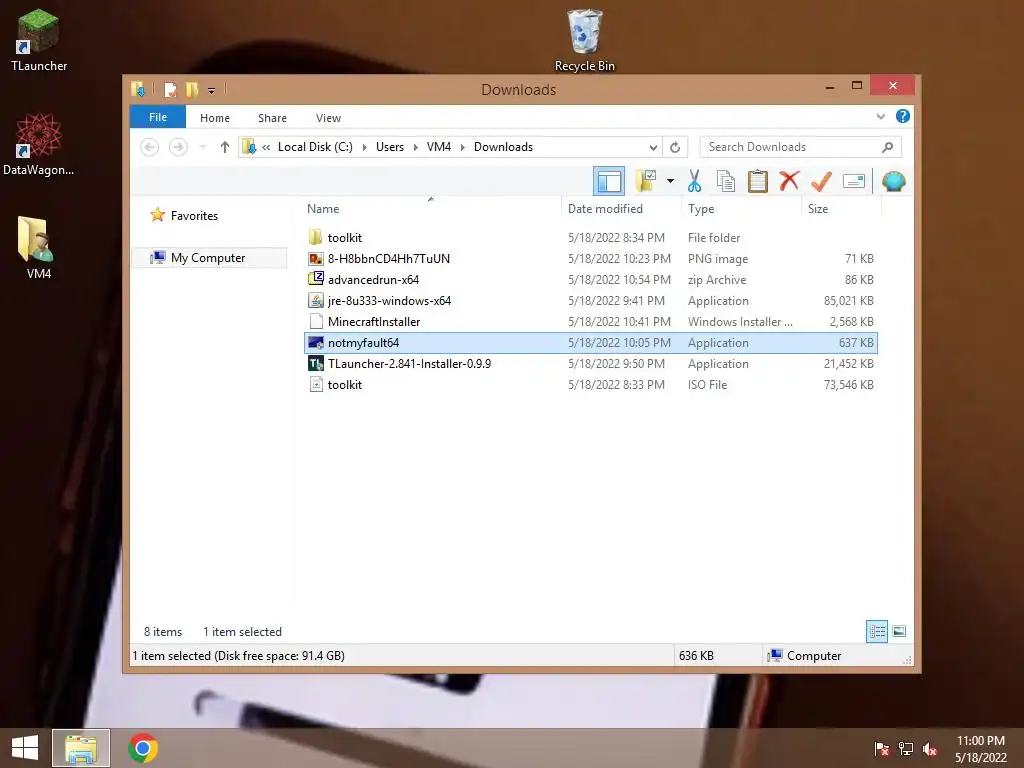Toggle the navigation pane button in toolbar
Screen dimensions: 1024x768
[x=609, y=181]
